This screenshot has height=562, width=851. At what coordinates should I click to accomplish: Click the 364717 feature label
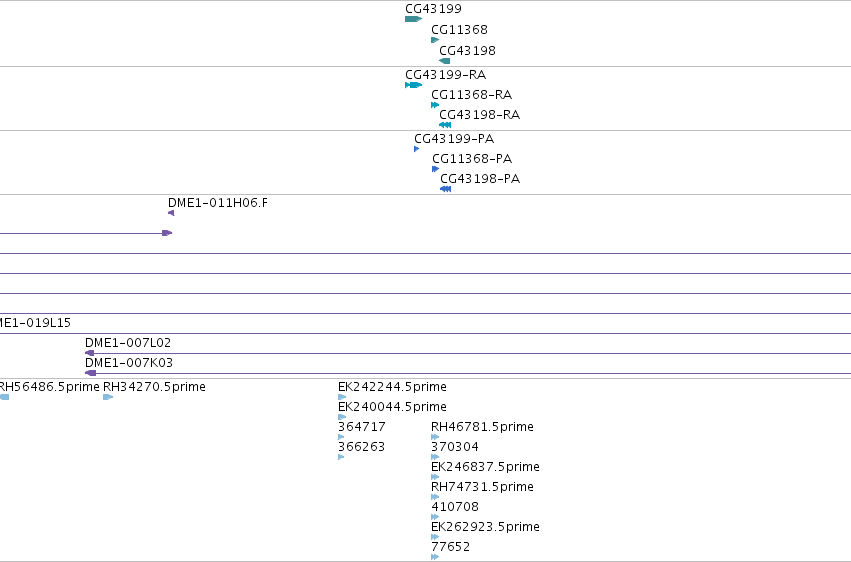pyautogui.click(x=361, y=427)
